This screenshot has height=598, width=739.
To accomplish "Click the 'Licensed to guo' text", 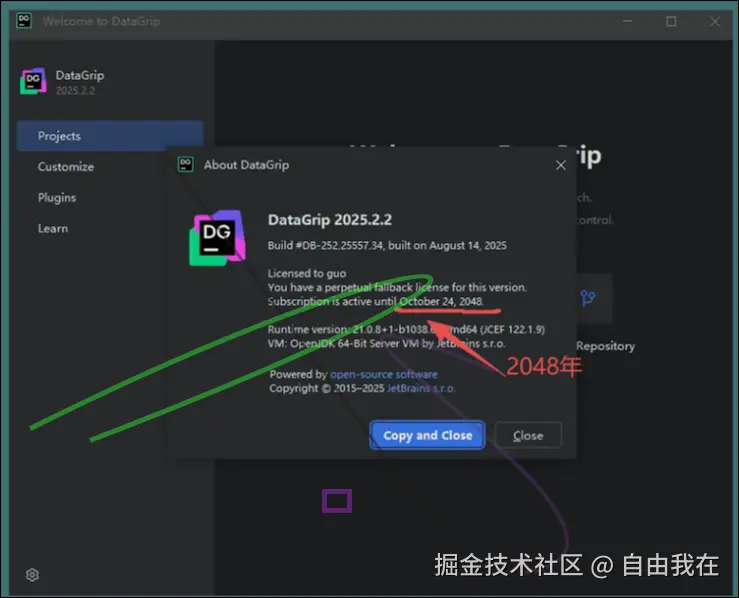I will pos(307,273).
